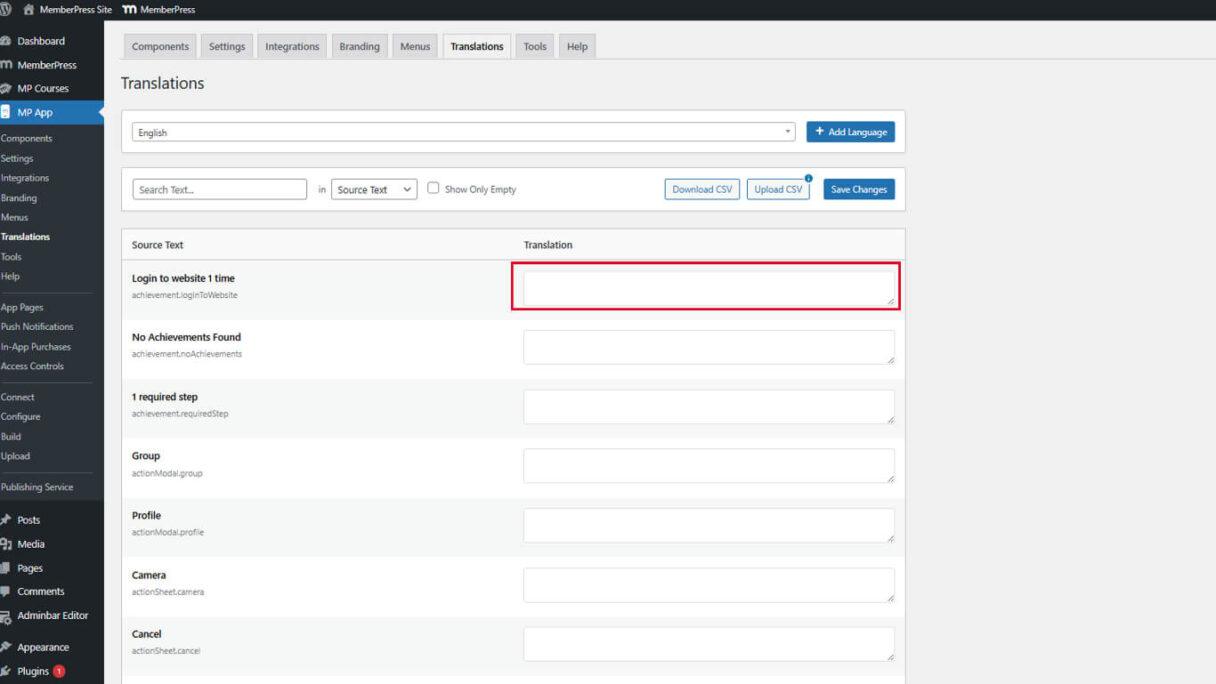1216x684 pixels.
Task: Open Plugins with update badge
Action: pyautogui.click(x=33, y=671)
